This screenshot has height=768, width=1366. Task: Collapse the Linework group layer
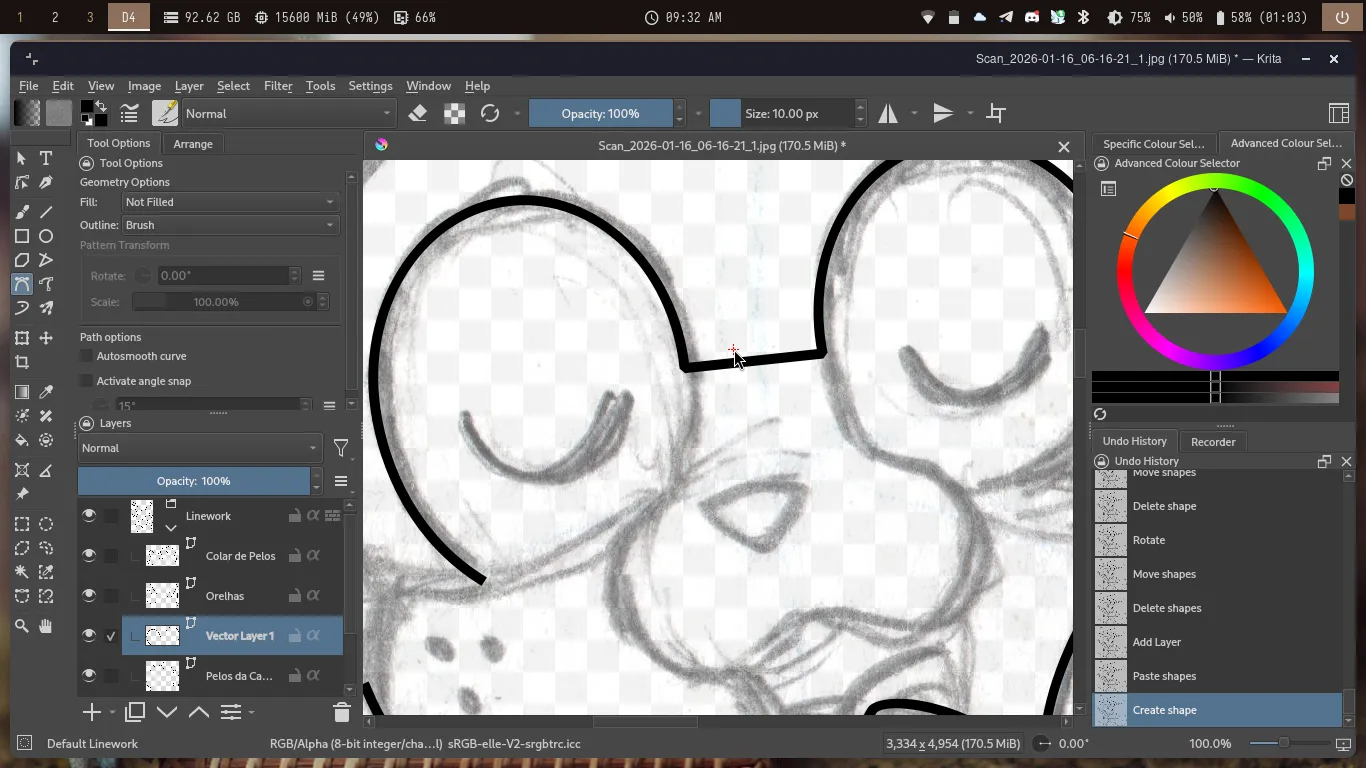click(x=171, y=527)
